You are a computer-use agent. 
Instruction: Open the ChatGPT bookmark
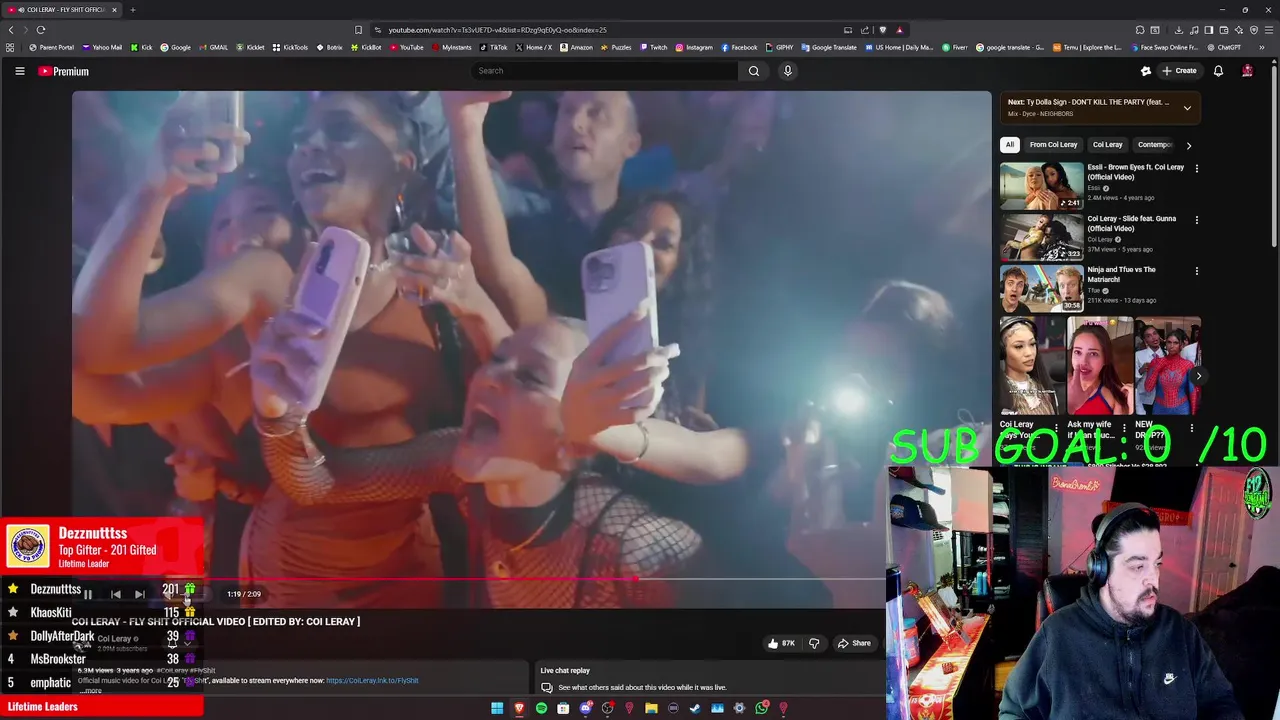click(x=1223, y=47)
